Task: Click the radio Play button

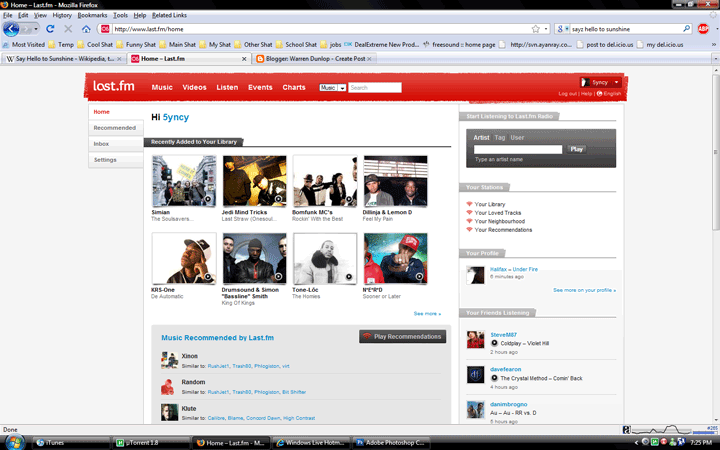Action: click(576, 149)
